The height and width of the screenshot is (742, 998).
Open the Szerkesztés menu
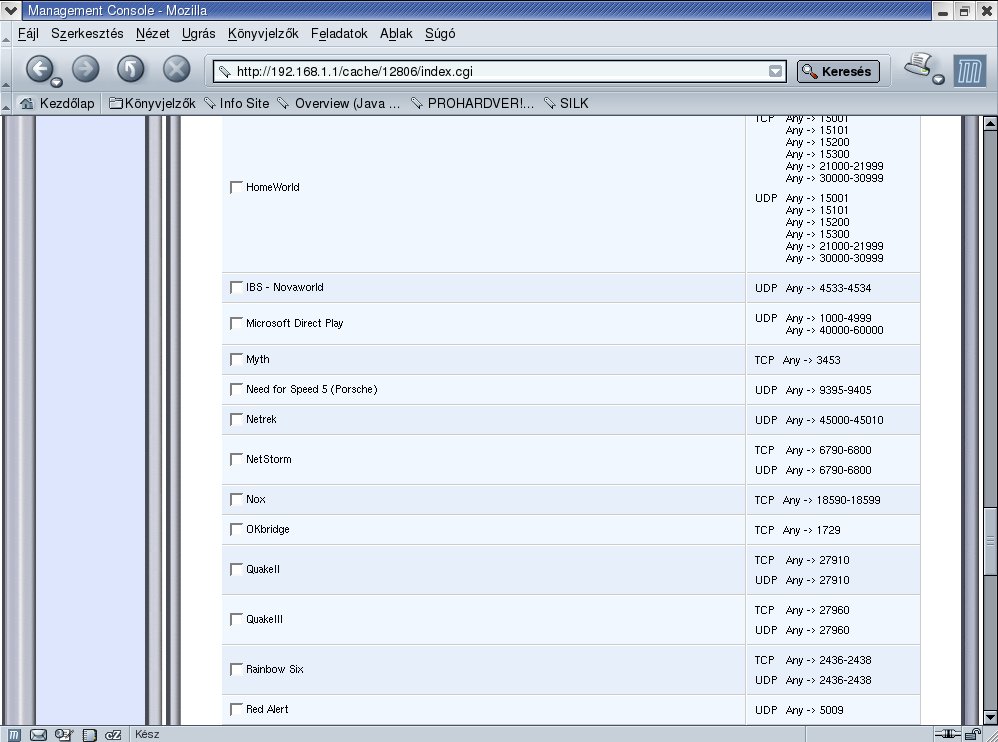click(x=87, y=34)
